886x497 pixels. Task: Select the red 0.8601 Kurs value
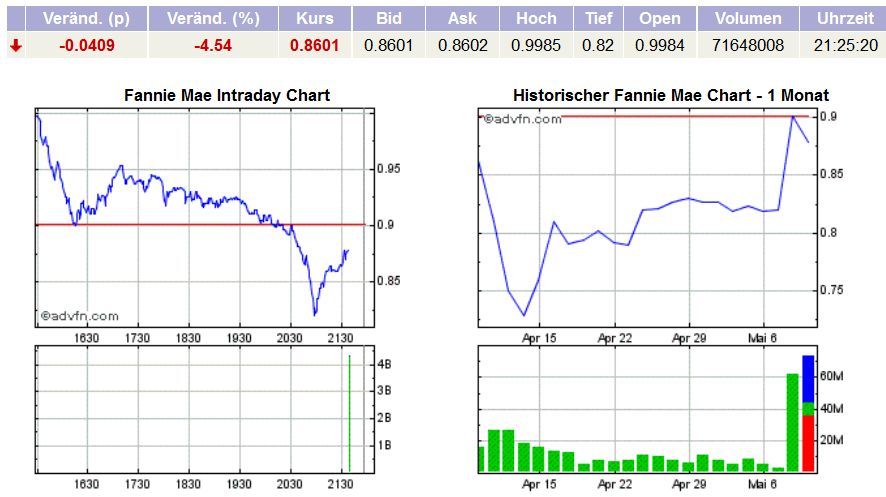point(315,45)
